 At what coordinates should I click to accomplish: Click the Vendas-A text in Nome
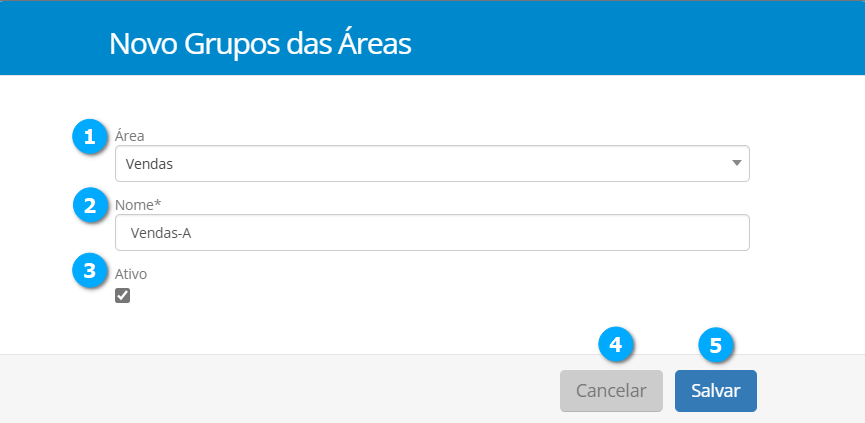[x=160, y=233]
